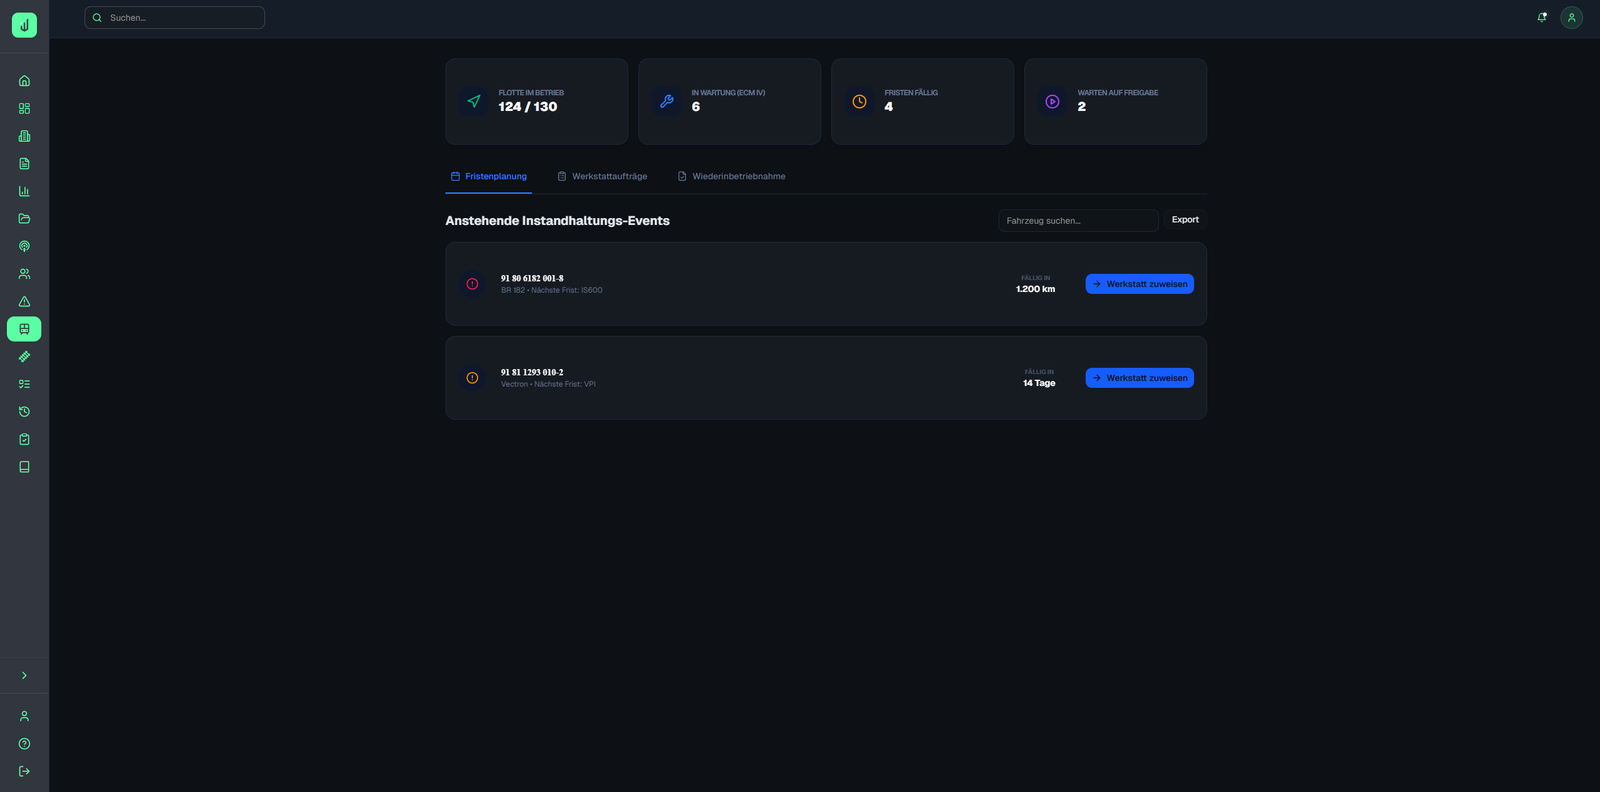1600x792 pixels.
Task: Open the bar chart analytics sidebar icon
Action: 24,191
